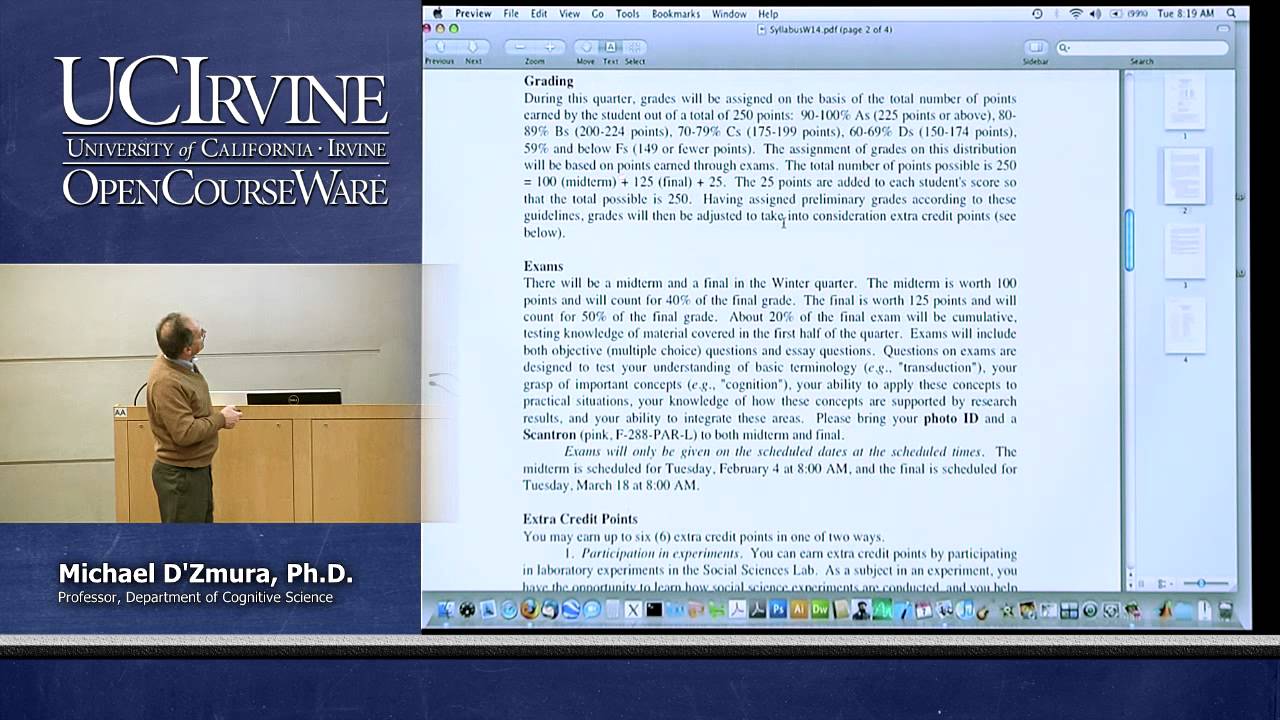Open the Edit menu
The height and width of the screenshot is (720, 1280).
coord(539,14)
